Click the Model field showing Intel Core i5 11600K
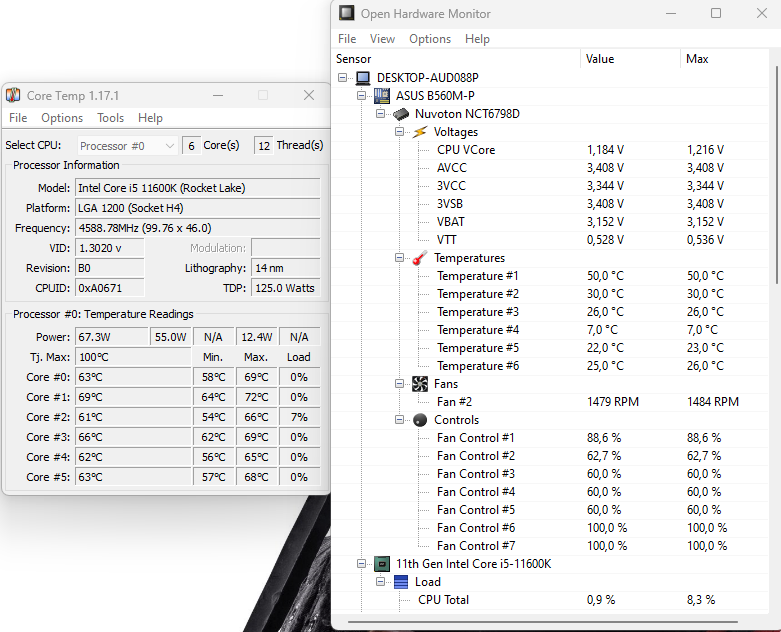Viewport: 781px width, 632px height. tap(198, 188)
